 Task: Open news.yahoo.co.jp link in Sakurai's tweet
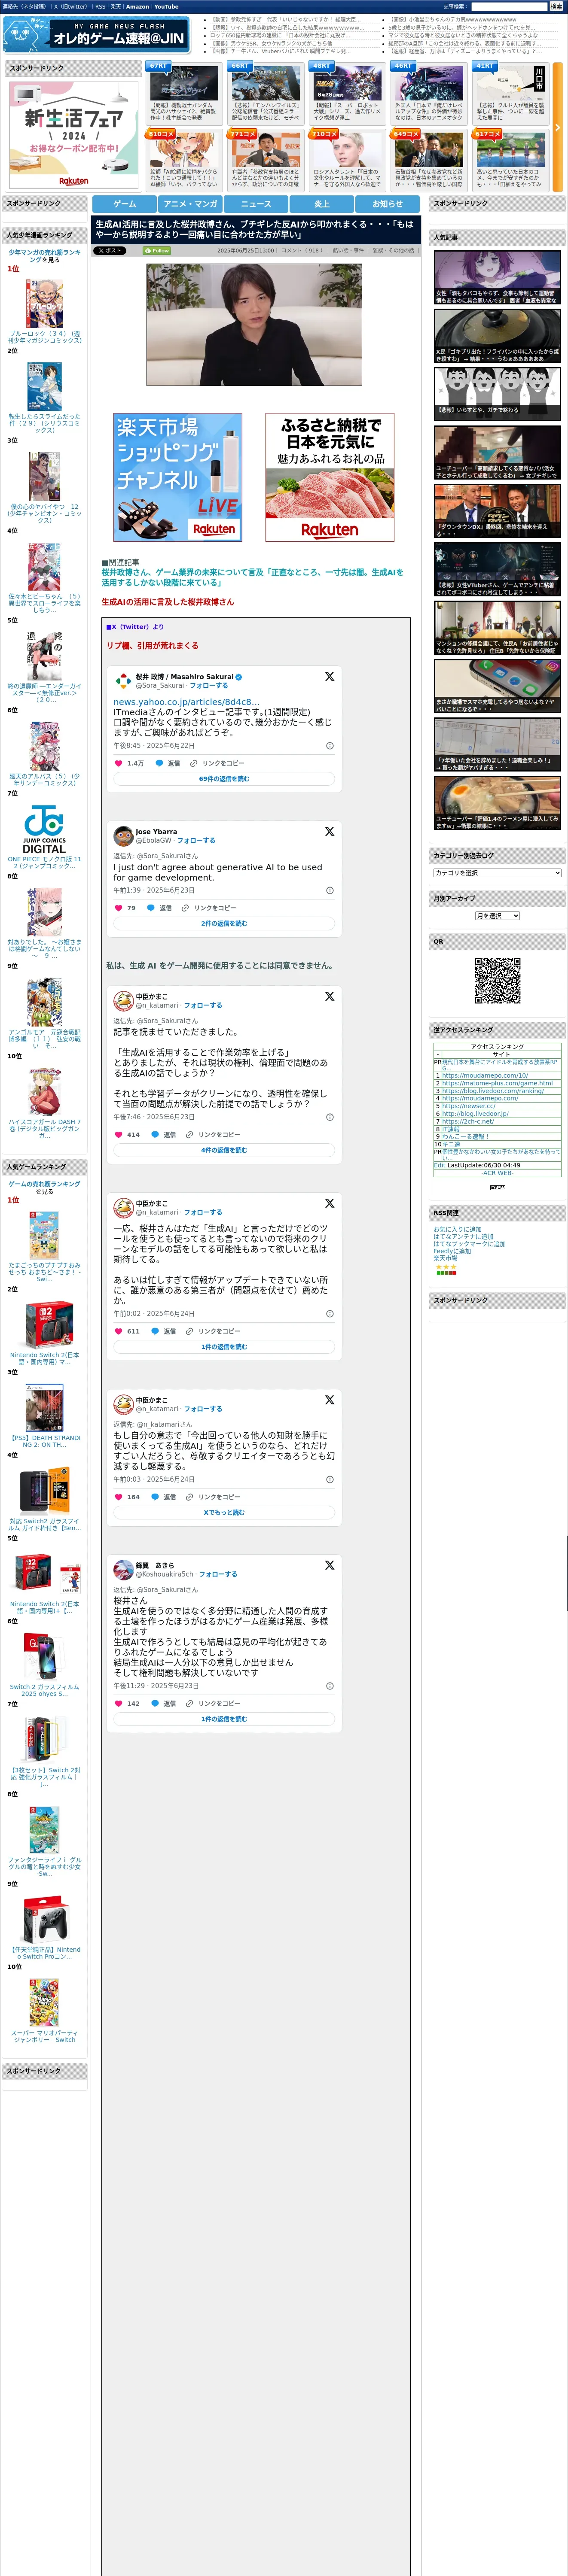186,702
